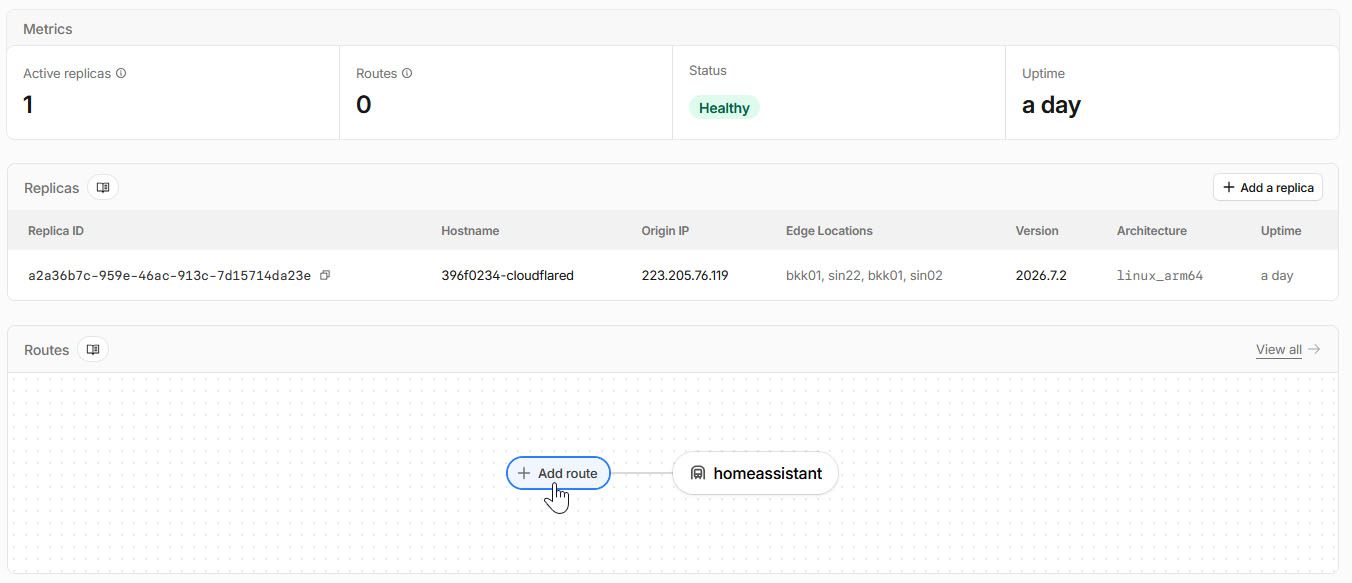Click the Add route button
Image resolution: width=1352 pixels, height=583 pixels.
pyautogui.click(x=558, y=473)
